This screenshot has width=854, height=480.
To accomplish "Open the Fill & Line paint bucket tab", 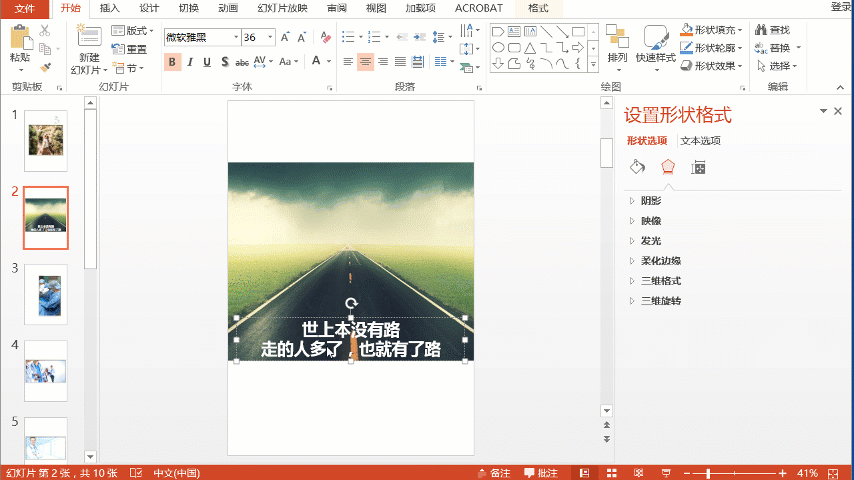I will [637, 167].
